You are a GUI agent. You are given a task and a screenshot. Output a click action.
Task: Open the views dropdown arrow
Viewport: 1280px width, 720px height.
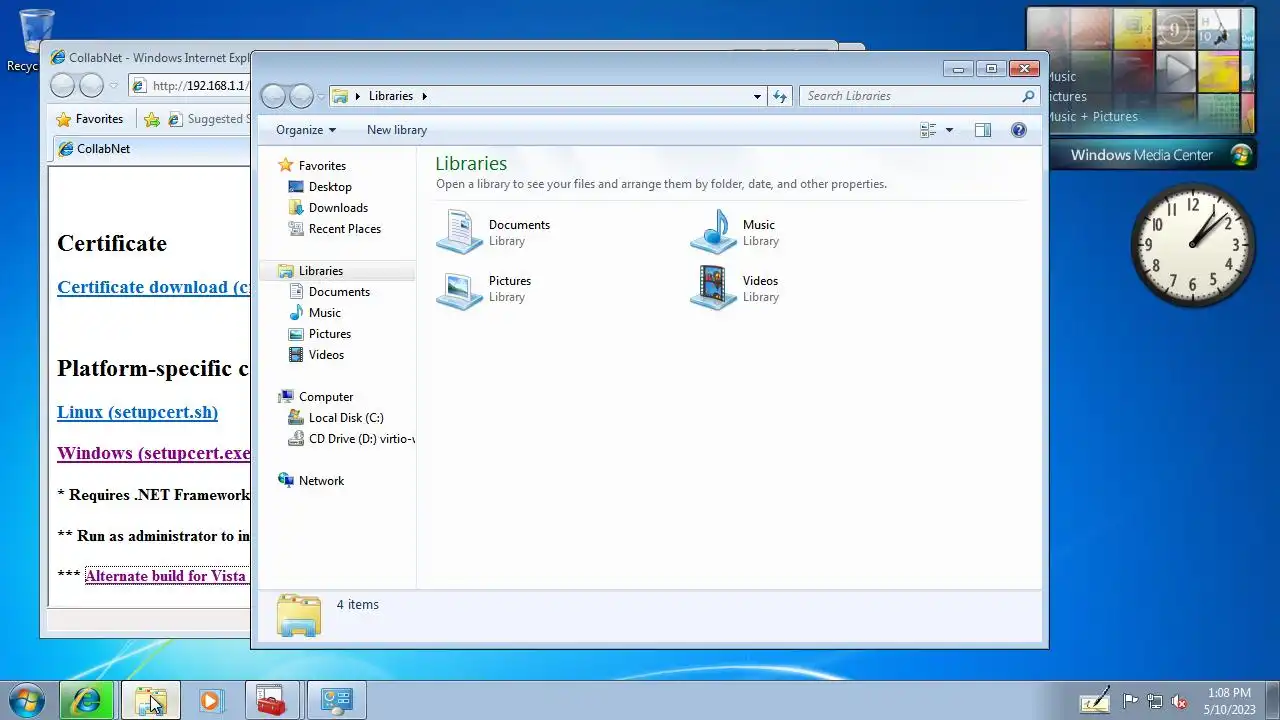[x=949, y=130]
